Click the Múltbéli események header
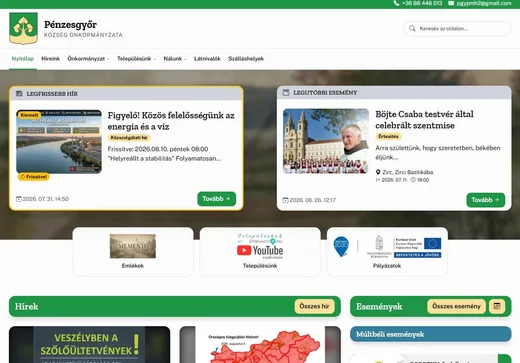Viewport: 520px width, 363px height. (430, 334)
